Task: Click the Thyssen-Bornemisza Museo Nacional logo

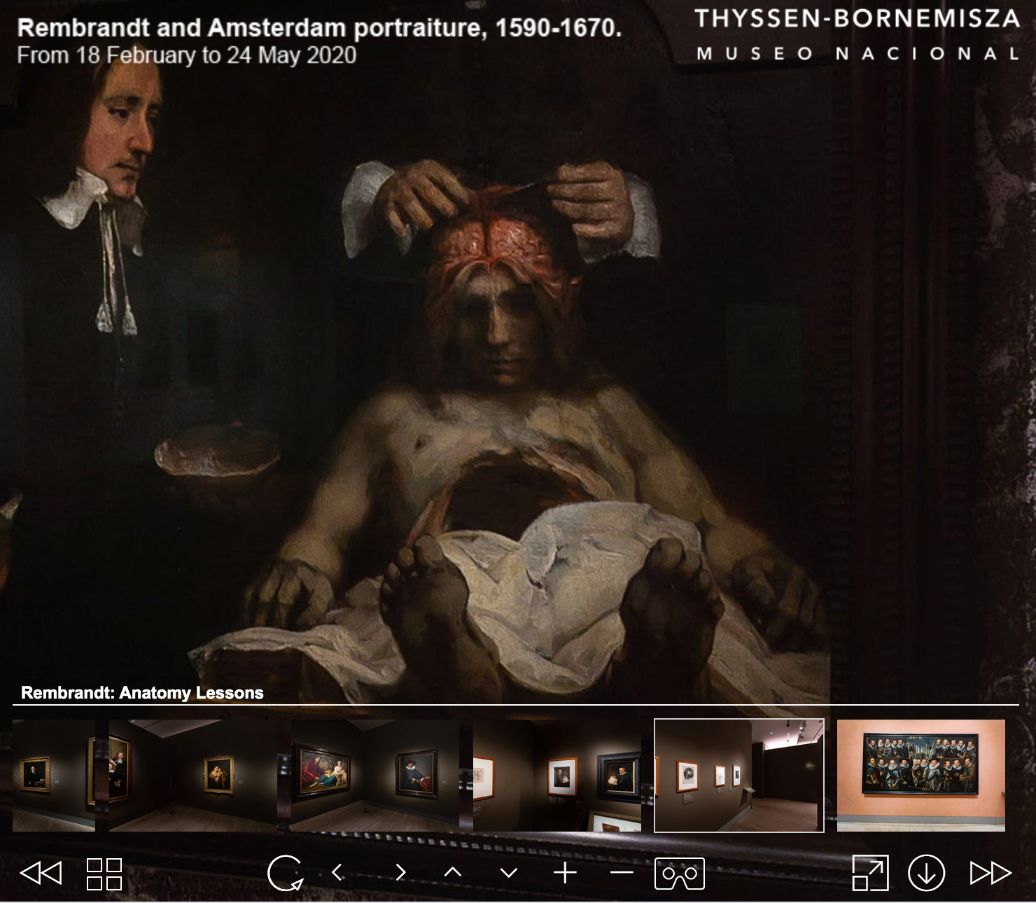Action: (x=858, y=35)
